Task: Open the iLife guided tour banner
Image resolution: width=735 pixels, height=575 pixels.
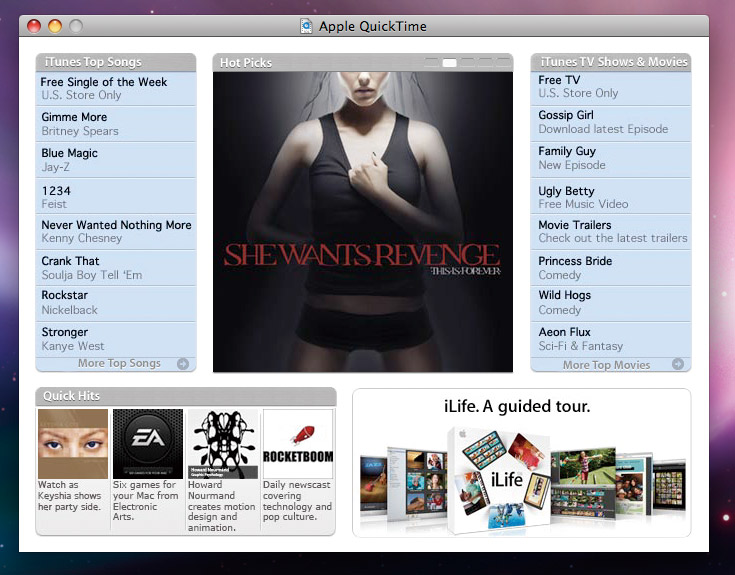Action: click(x=521, y=463)
